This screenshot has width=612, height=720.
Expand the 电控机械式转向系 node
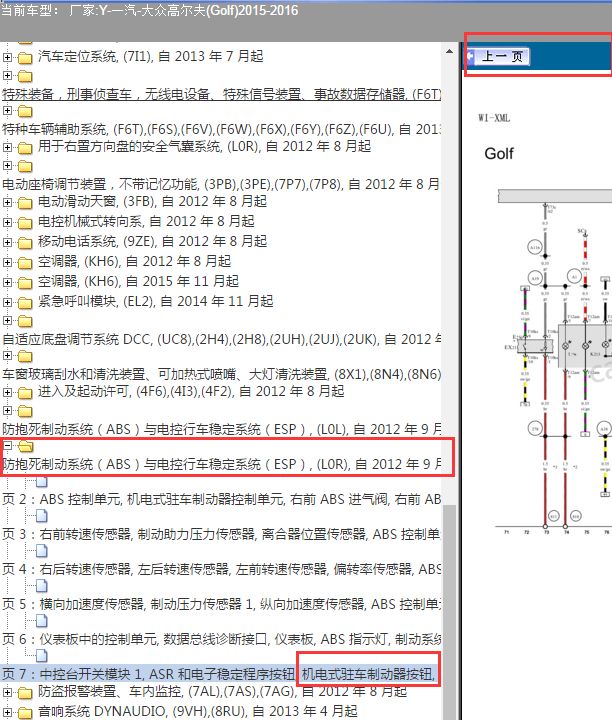pos(7,222)
